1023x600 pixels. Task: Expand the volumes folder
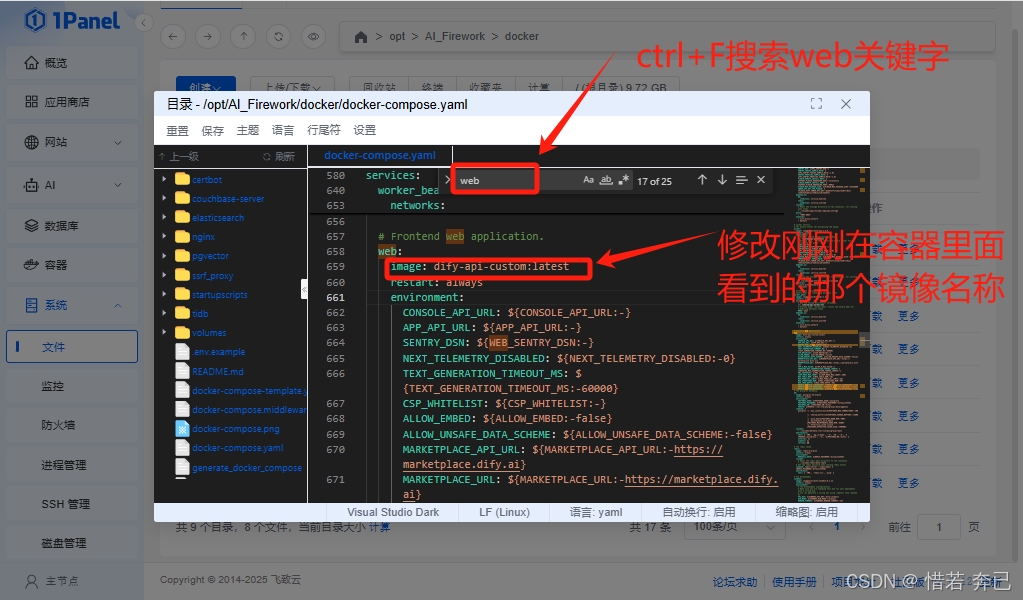(164, 333)
